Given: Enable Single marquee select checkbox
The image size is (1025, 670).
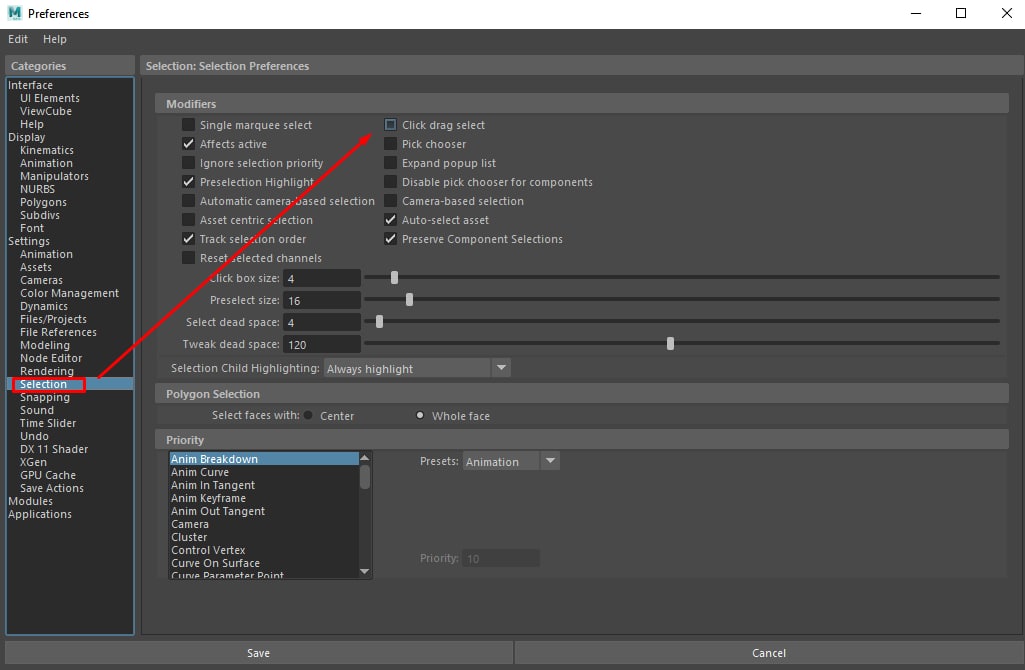Looking at the screenshot, I should [188, 125].
